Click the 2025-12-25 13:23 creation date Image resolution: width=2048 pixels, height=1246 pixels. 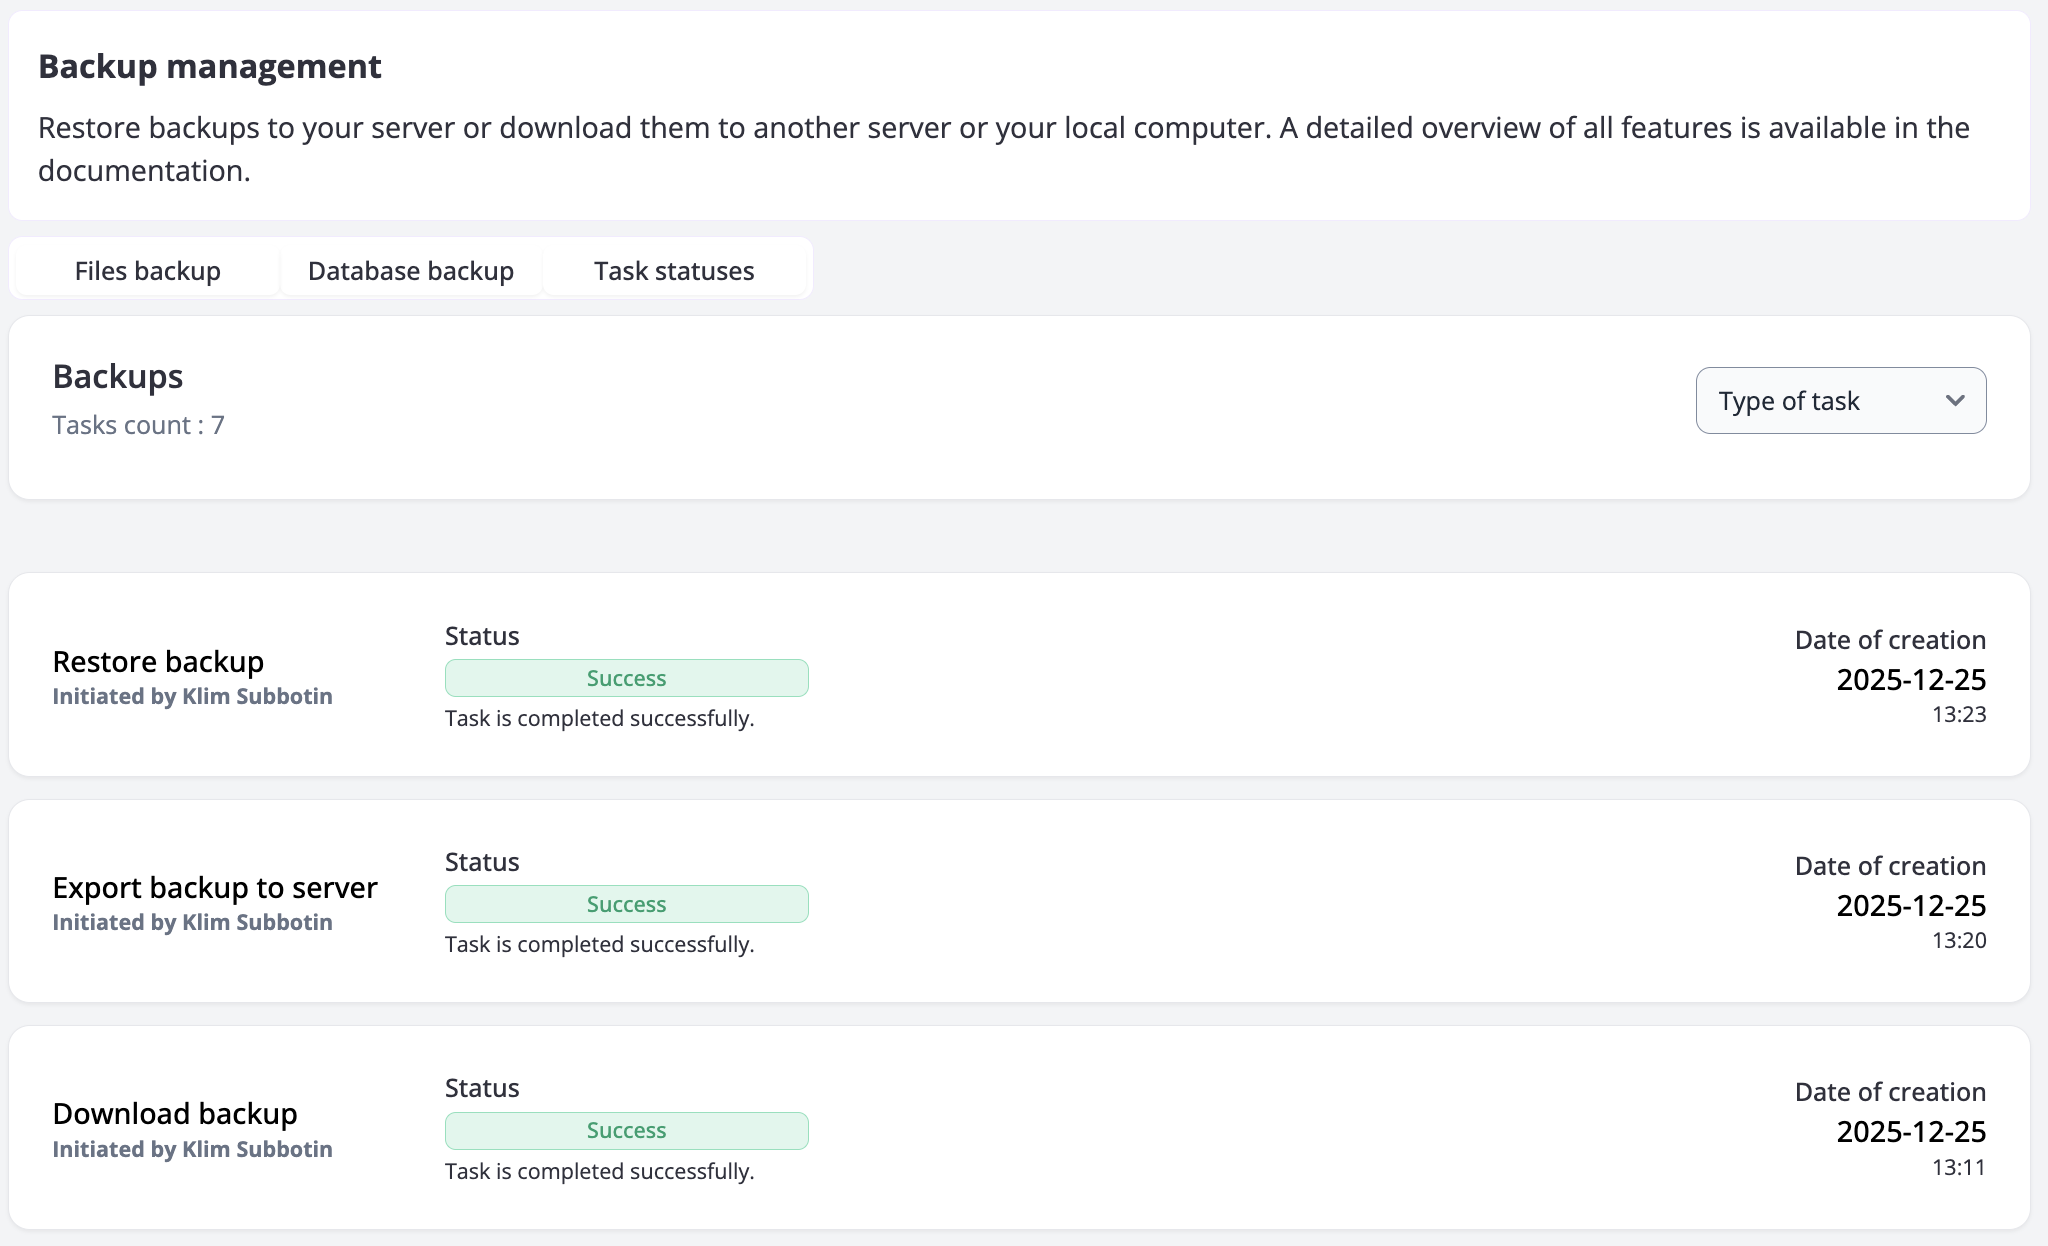(x=1910, y=680)
